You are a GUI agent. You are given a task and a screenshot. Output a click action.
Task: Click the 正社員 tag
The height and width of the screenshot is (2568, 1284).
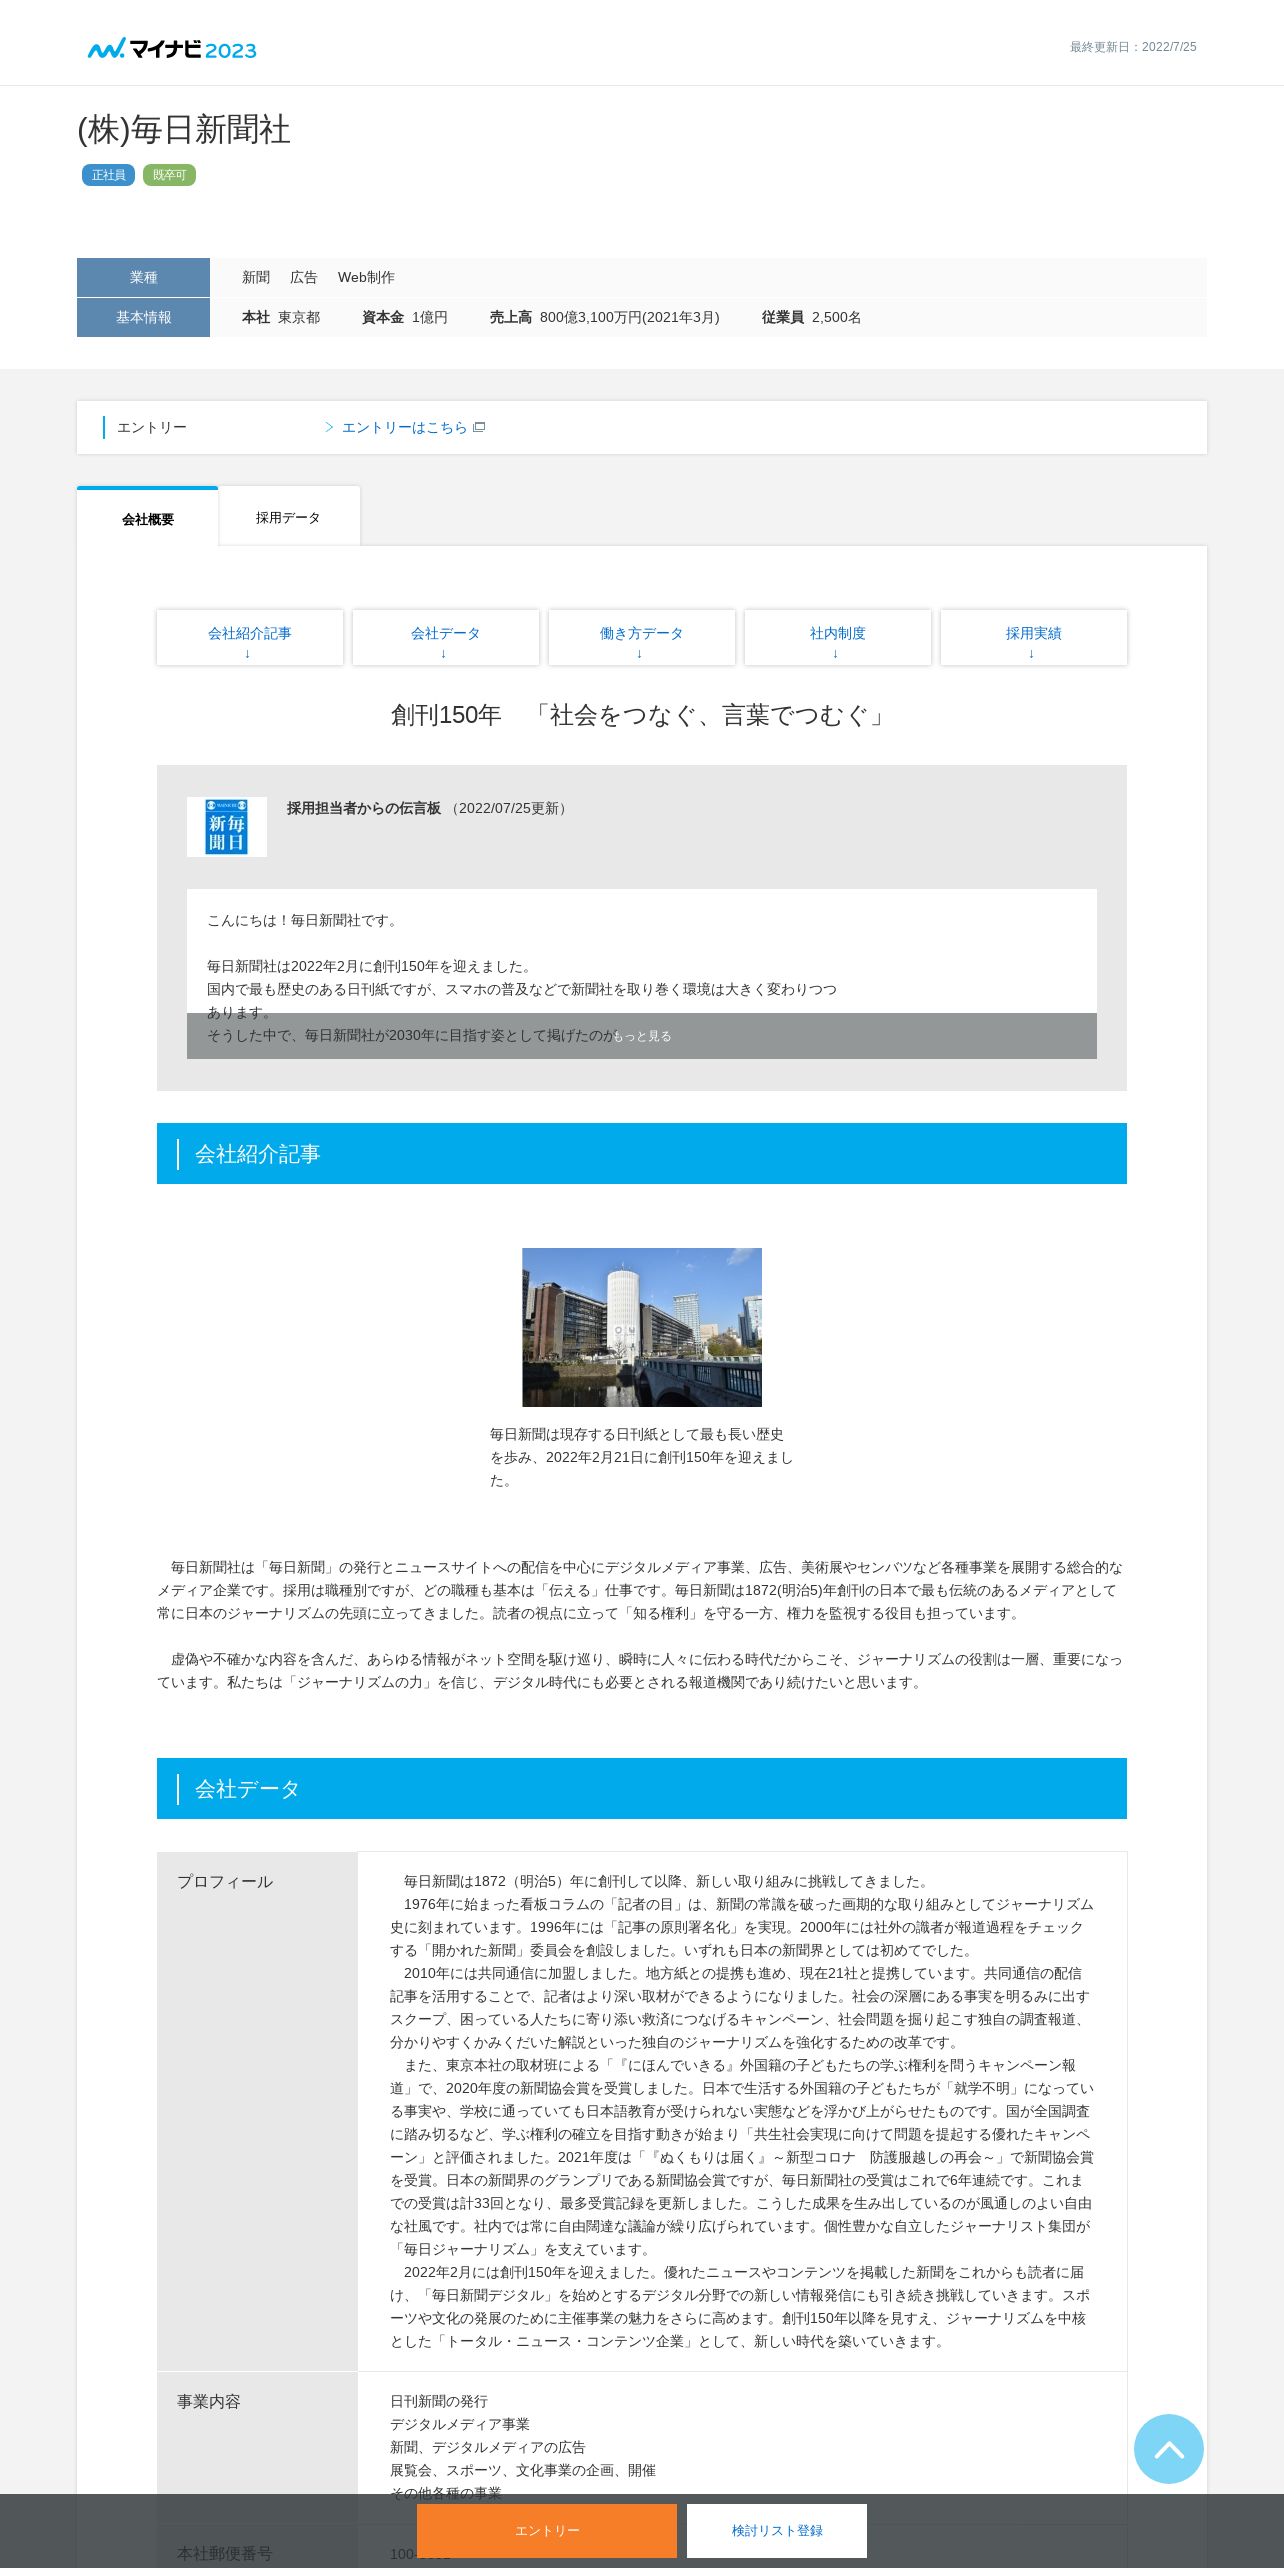(x=108, y=175)
